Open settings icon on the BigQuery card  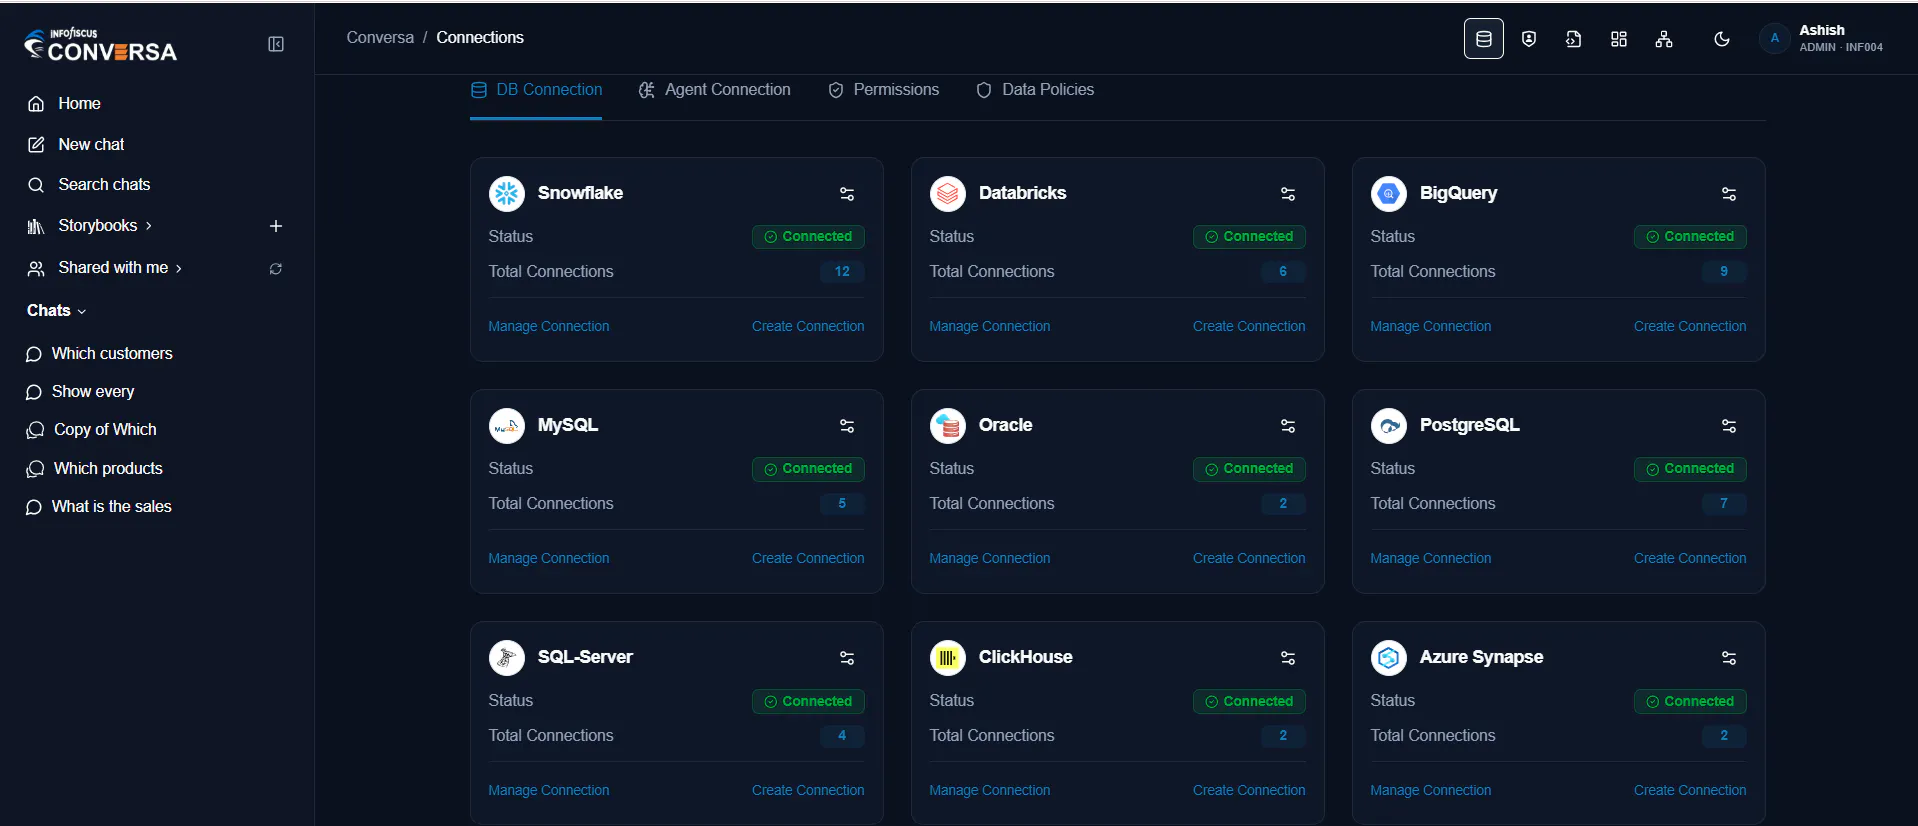[x=1729, y=194]
